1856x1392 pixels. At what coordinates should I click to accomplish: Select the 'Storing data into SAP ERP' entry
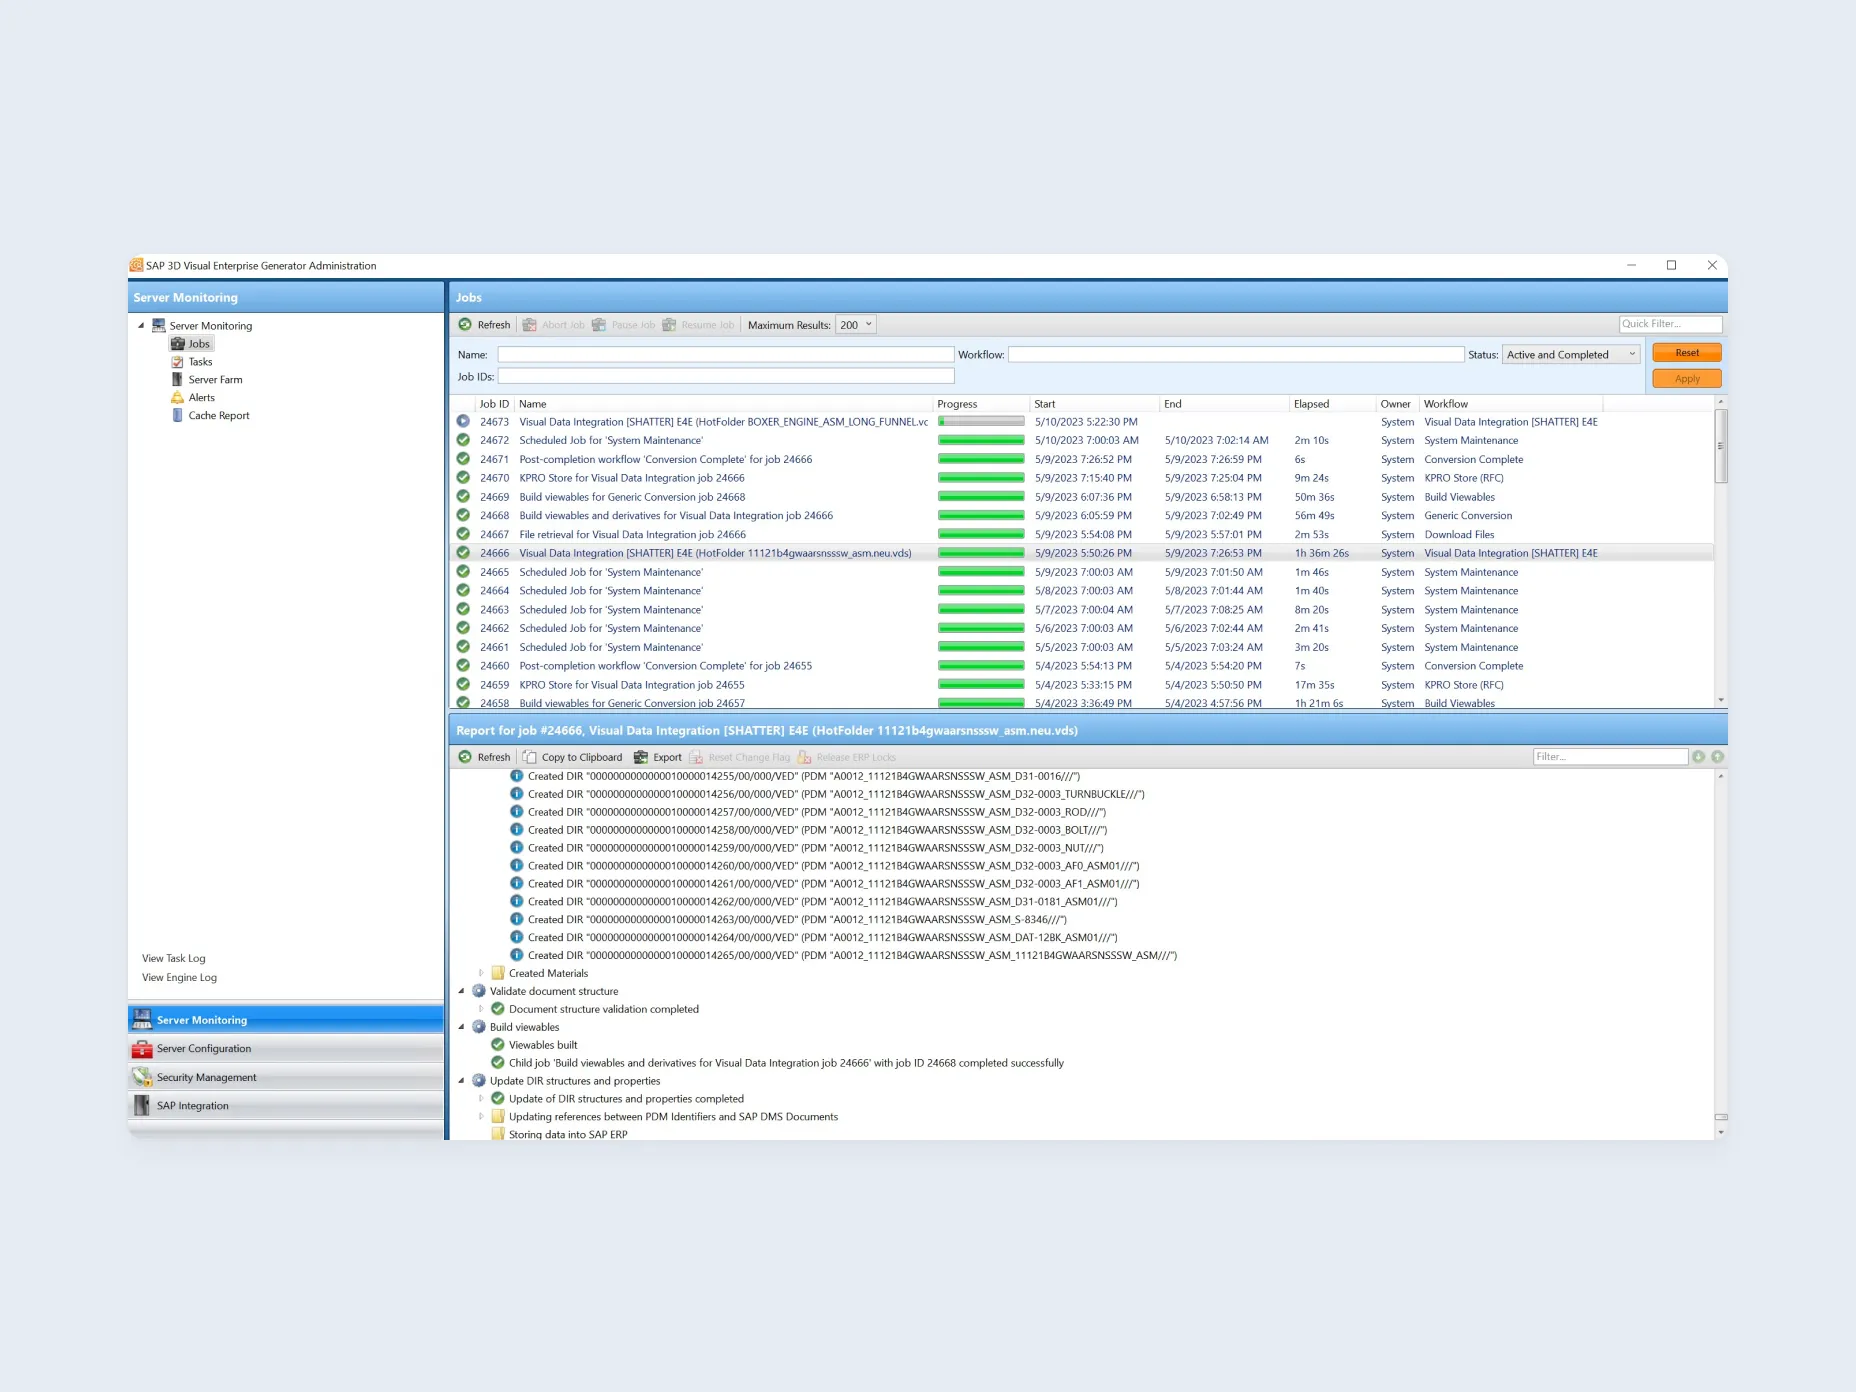tap(568, 1134)
